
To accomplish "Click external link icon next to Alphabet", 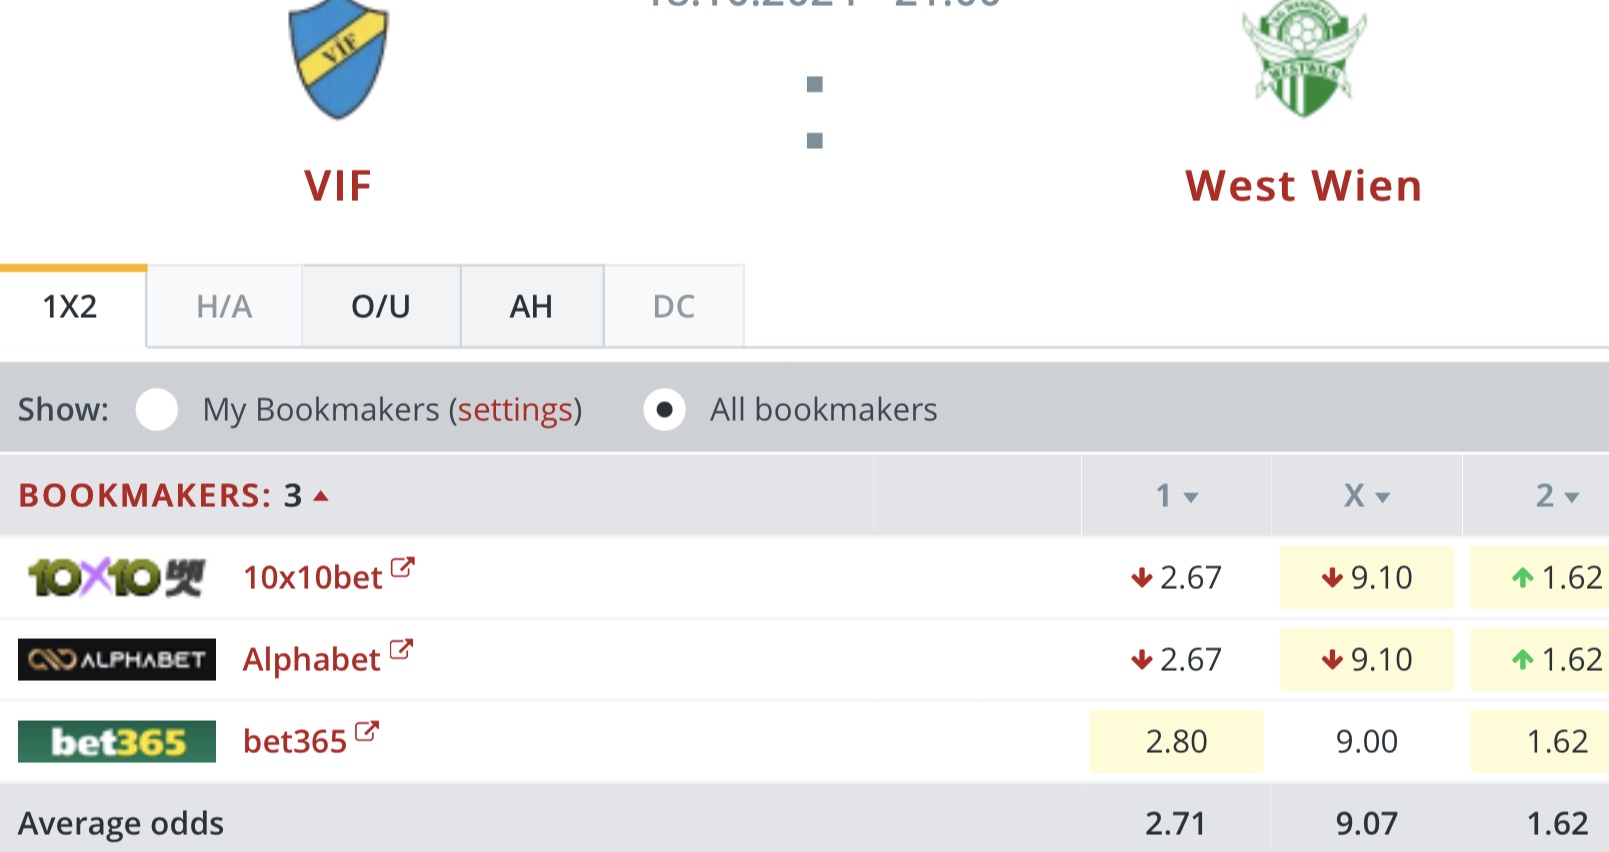I will (401, 650).
